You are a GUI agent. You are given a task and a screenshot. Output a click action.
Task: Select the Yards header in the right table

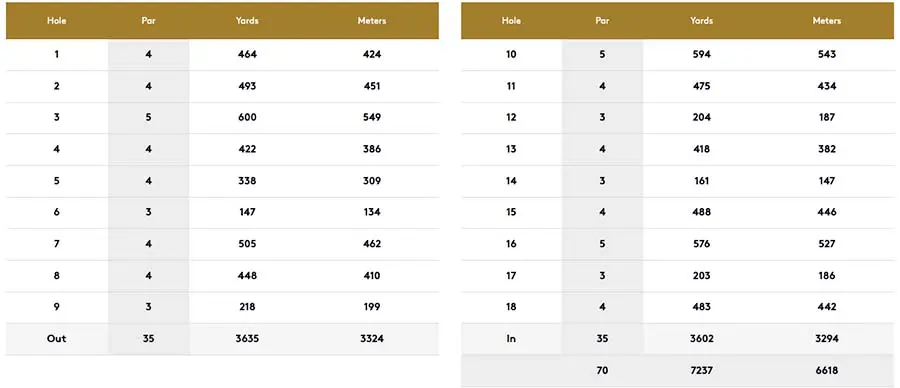701,21
